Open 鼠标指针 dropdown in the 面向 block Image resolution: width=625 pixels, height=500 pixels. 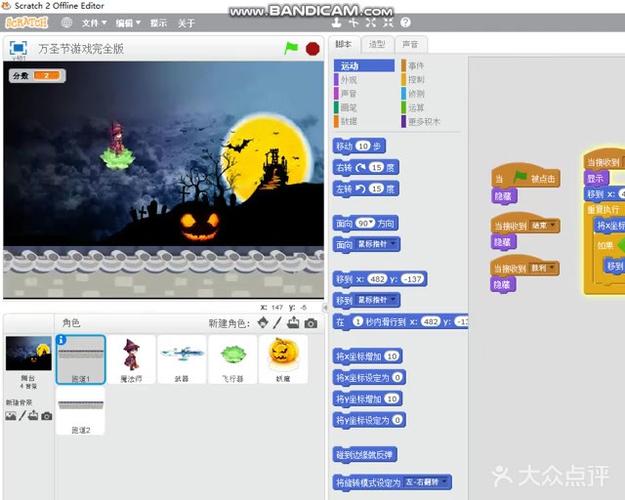click(x=376, y=244)
